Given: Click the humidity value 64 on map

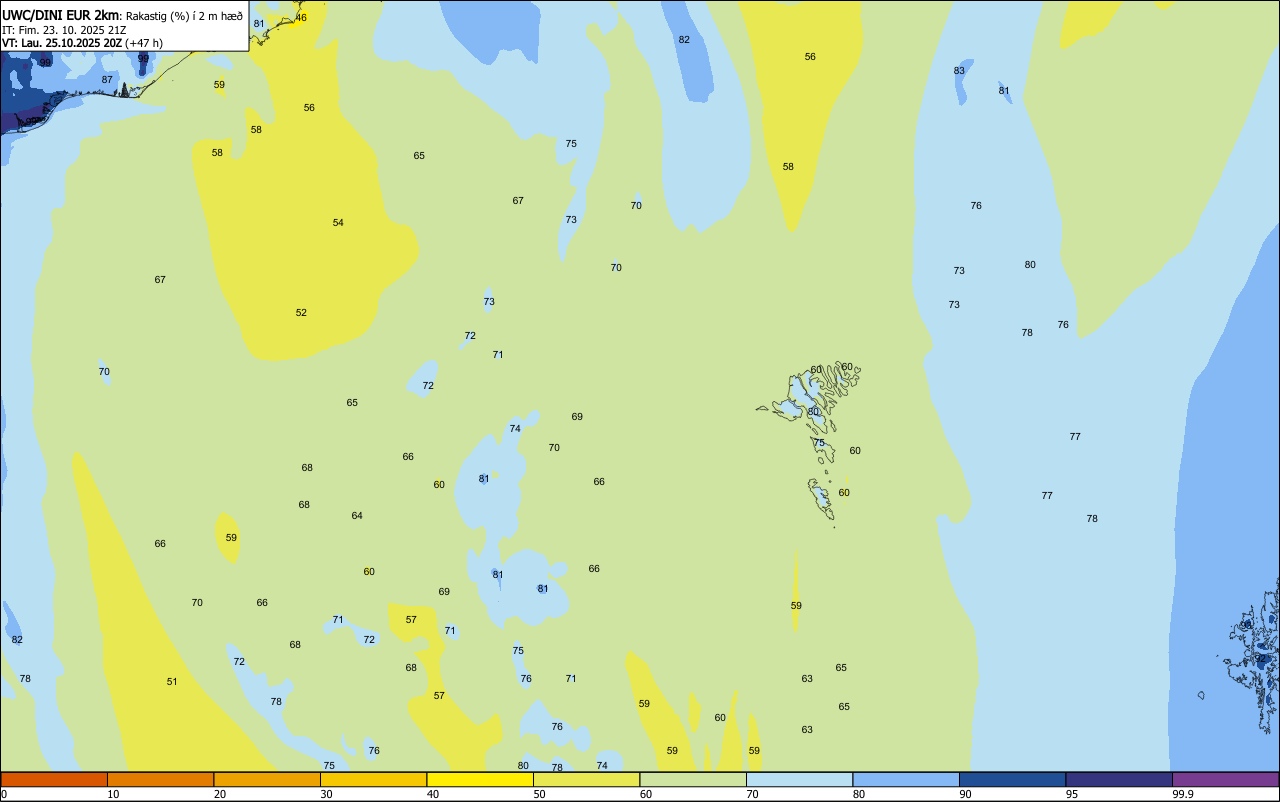Looking at the screenshot, I should (357, 516).
